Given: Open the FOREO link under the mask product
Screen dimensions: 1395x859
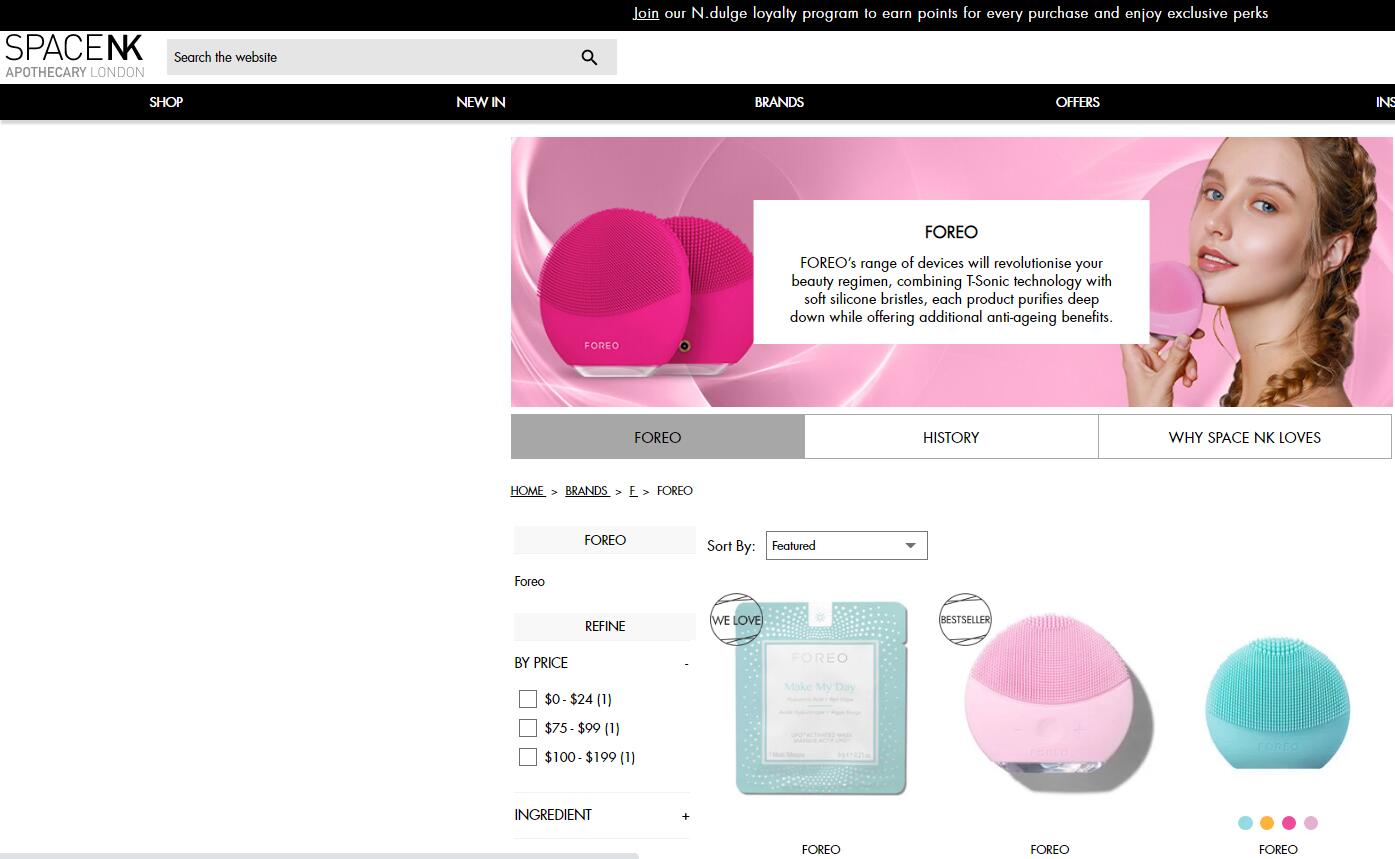Looking at the screenshot, I should pos(821,850).
